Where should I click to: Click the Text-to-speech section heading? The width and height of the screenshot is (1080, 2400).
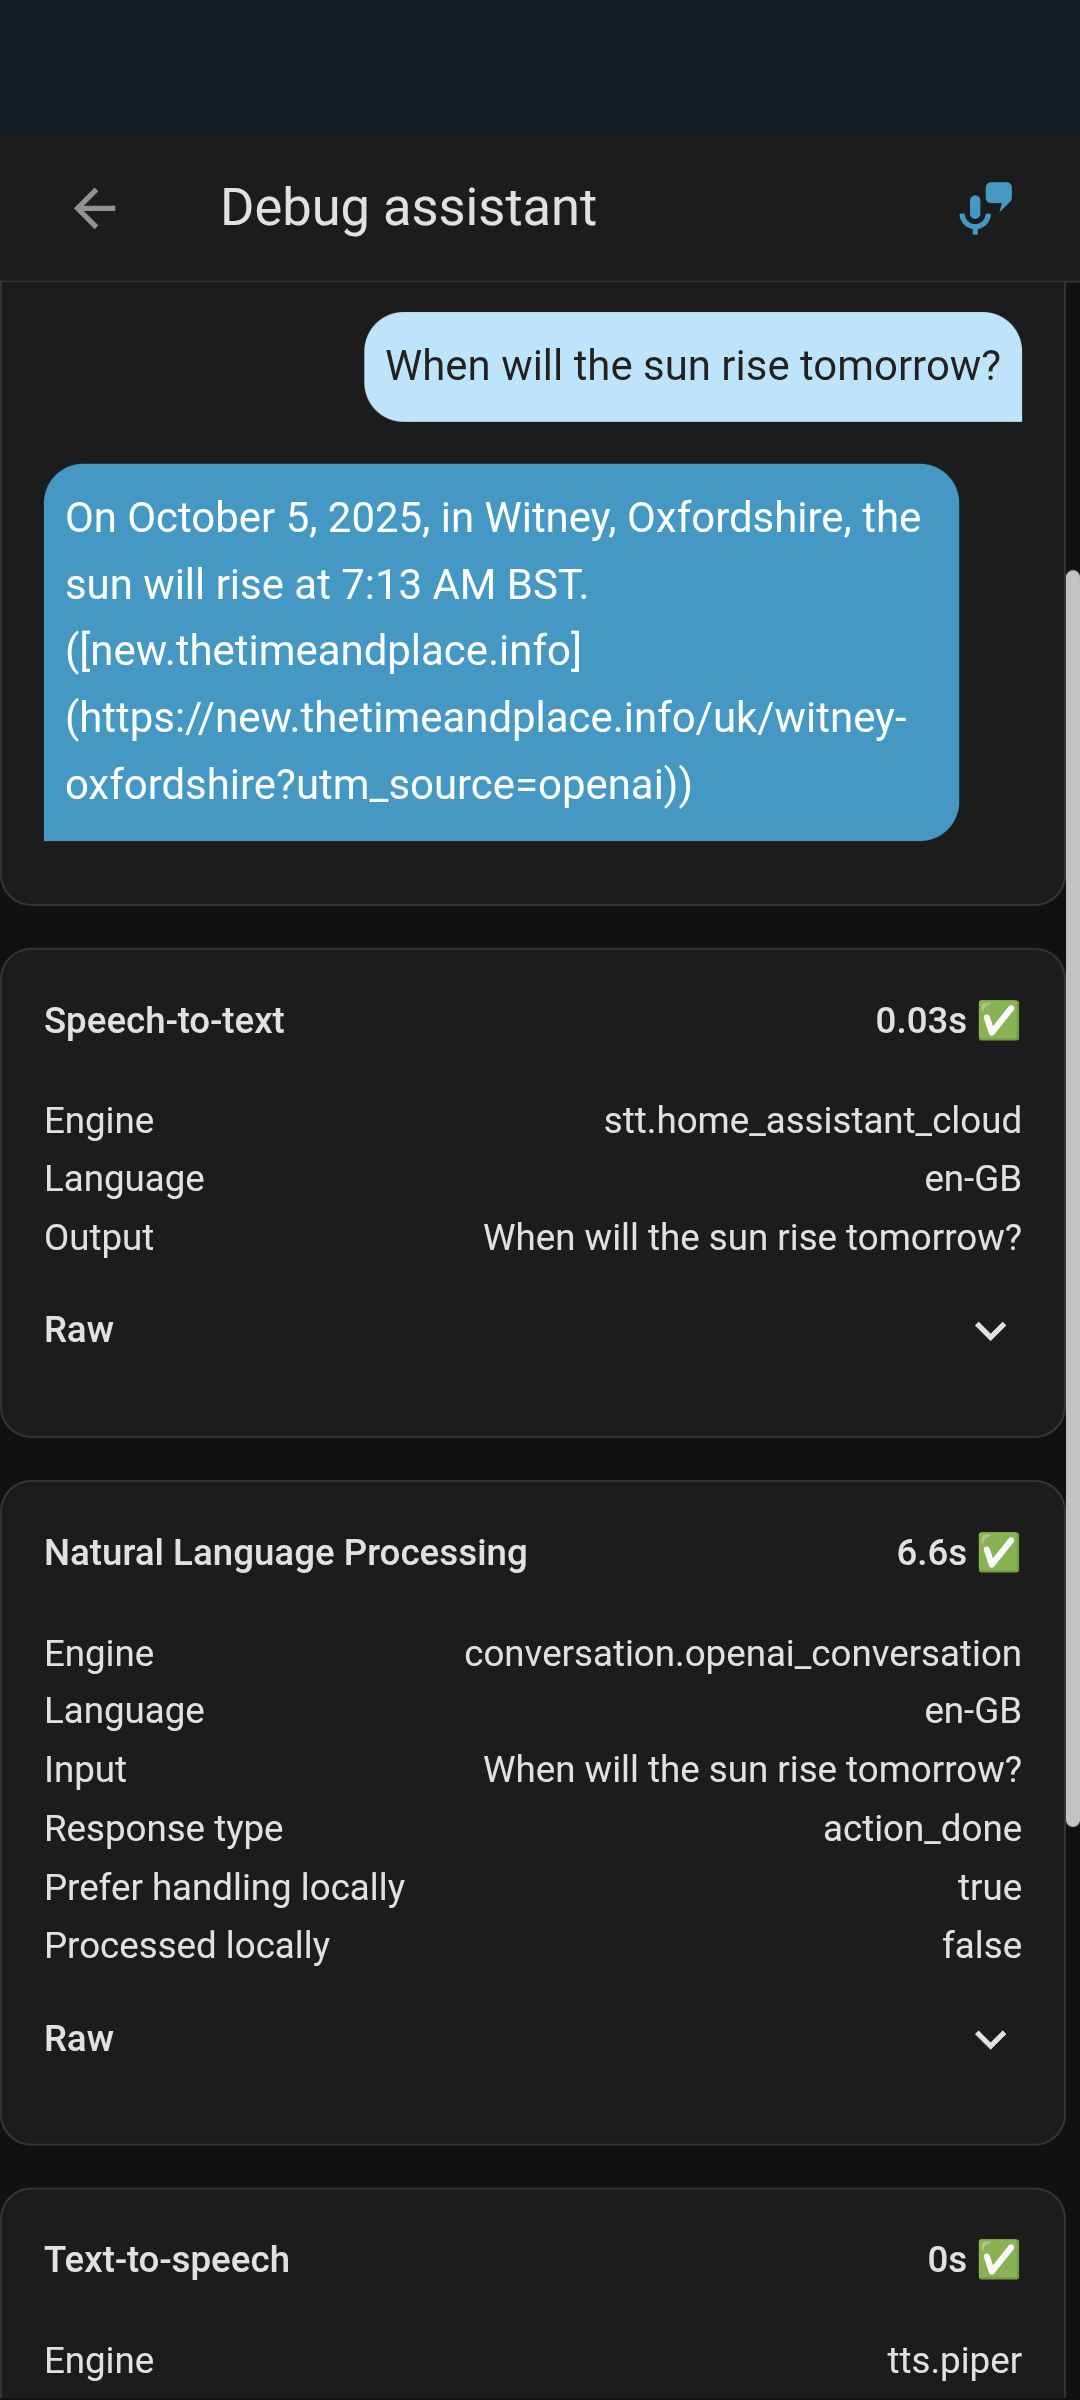coord(167,2260)
